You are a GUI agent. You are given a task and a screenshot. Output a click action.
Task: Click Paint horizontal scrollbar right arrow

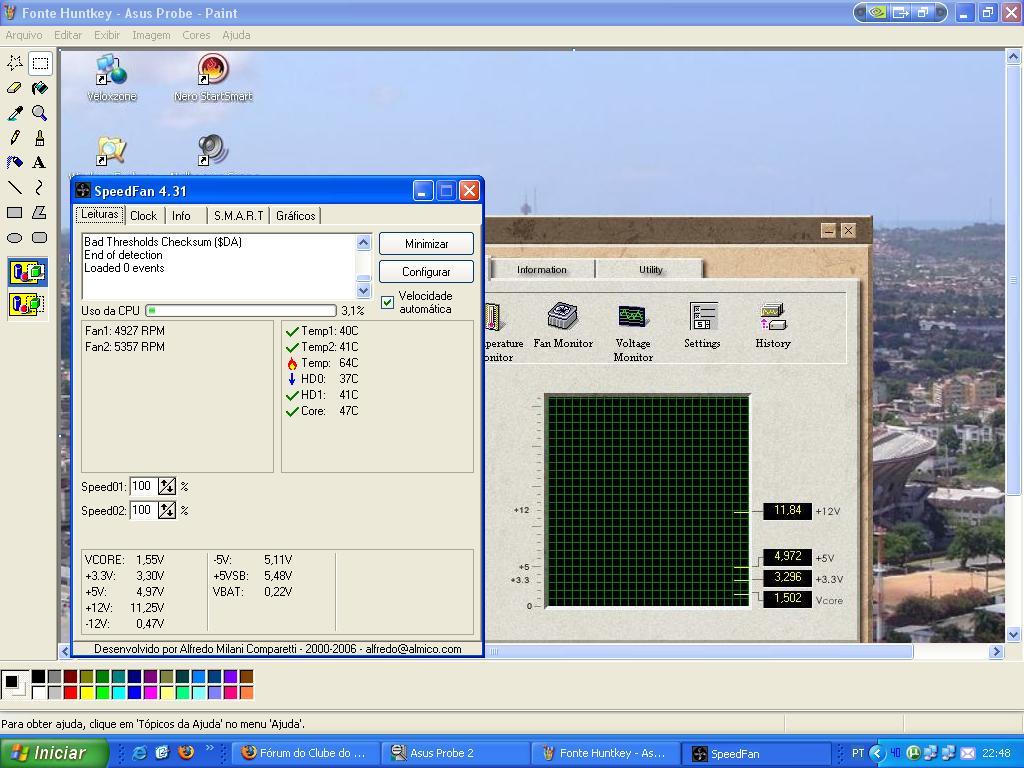click(997, 651)
